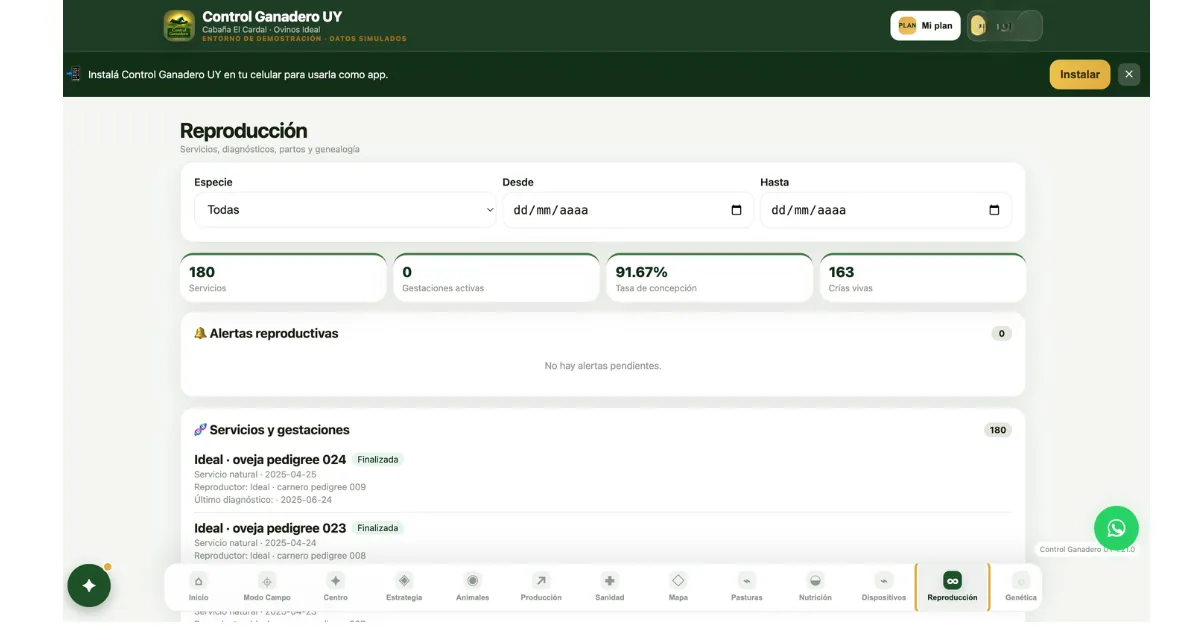Viewport: 1200px width, 630px height.
Task: Go to the Estrategia section
Action: point(404,587)
